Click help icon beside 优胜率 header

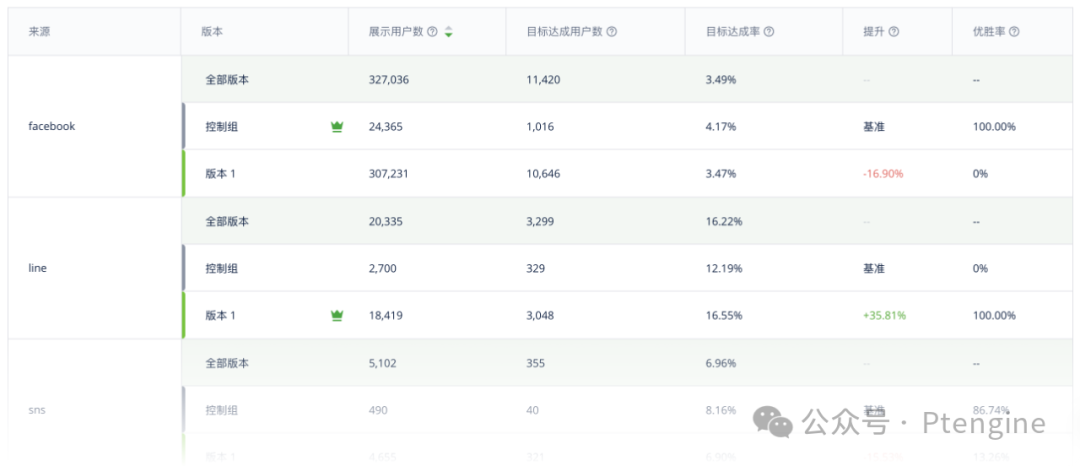point(1014,32)
